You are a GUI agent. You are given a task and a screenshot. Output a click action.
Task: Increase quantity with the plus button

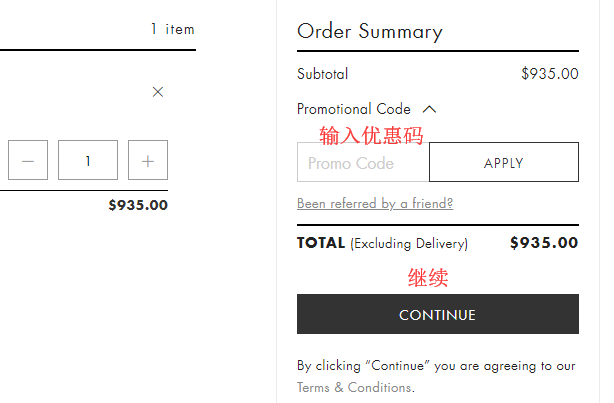point(148,160)
